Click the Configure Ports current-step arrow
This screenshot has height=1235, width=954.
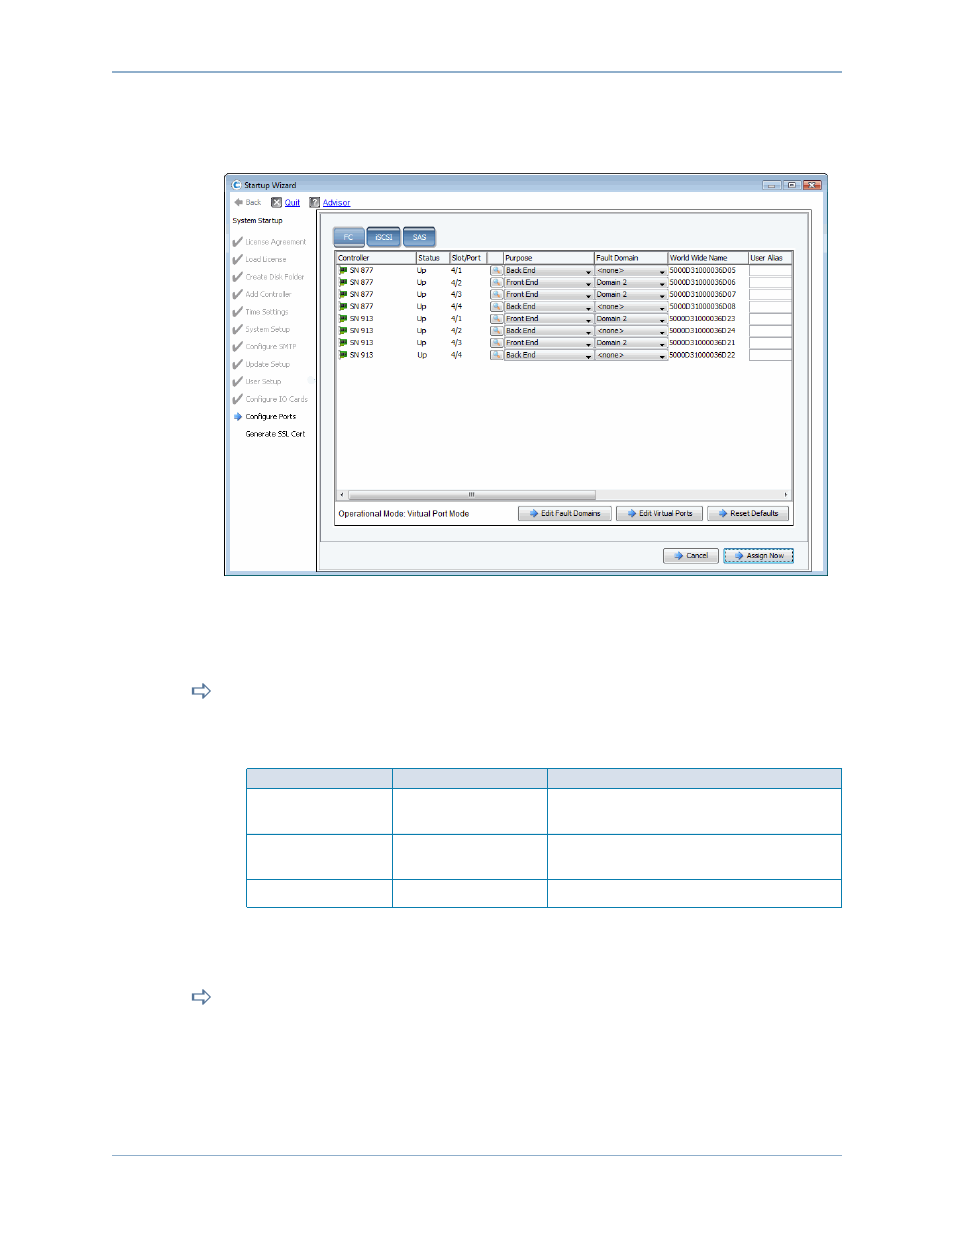click(x=238, y=416)
